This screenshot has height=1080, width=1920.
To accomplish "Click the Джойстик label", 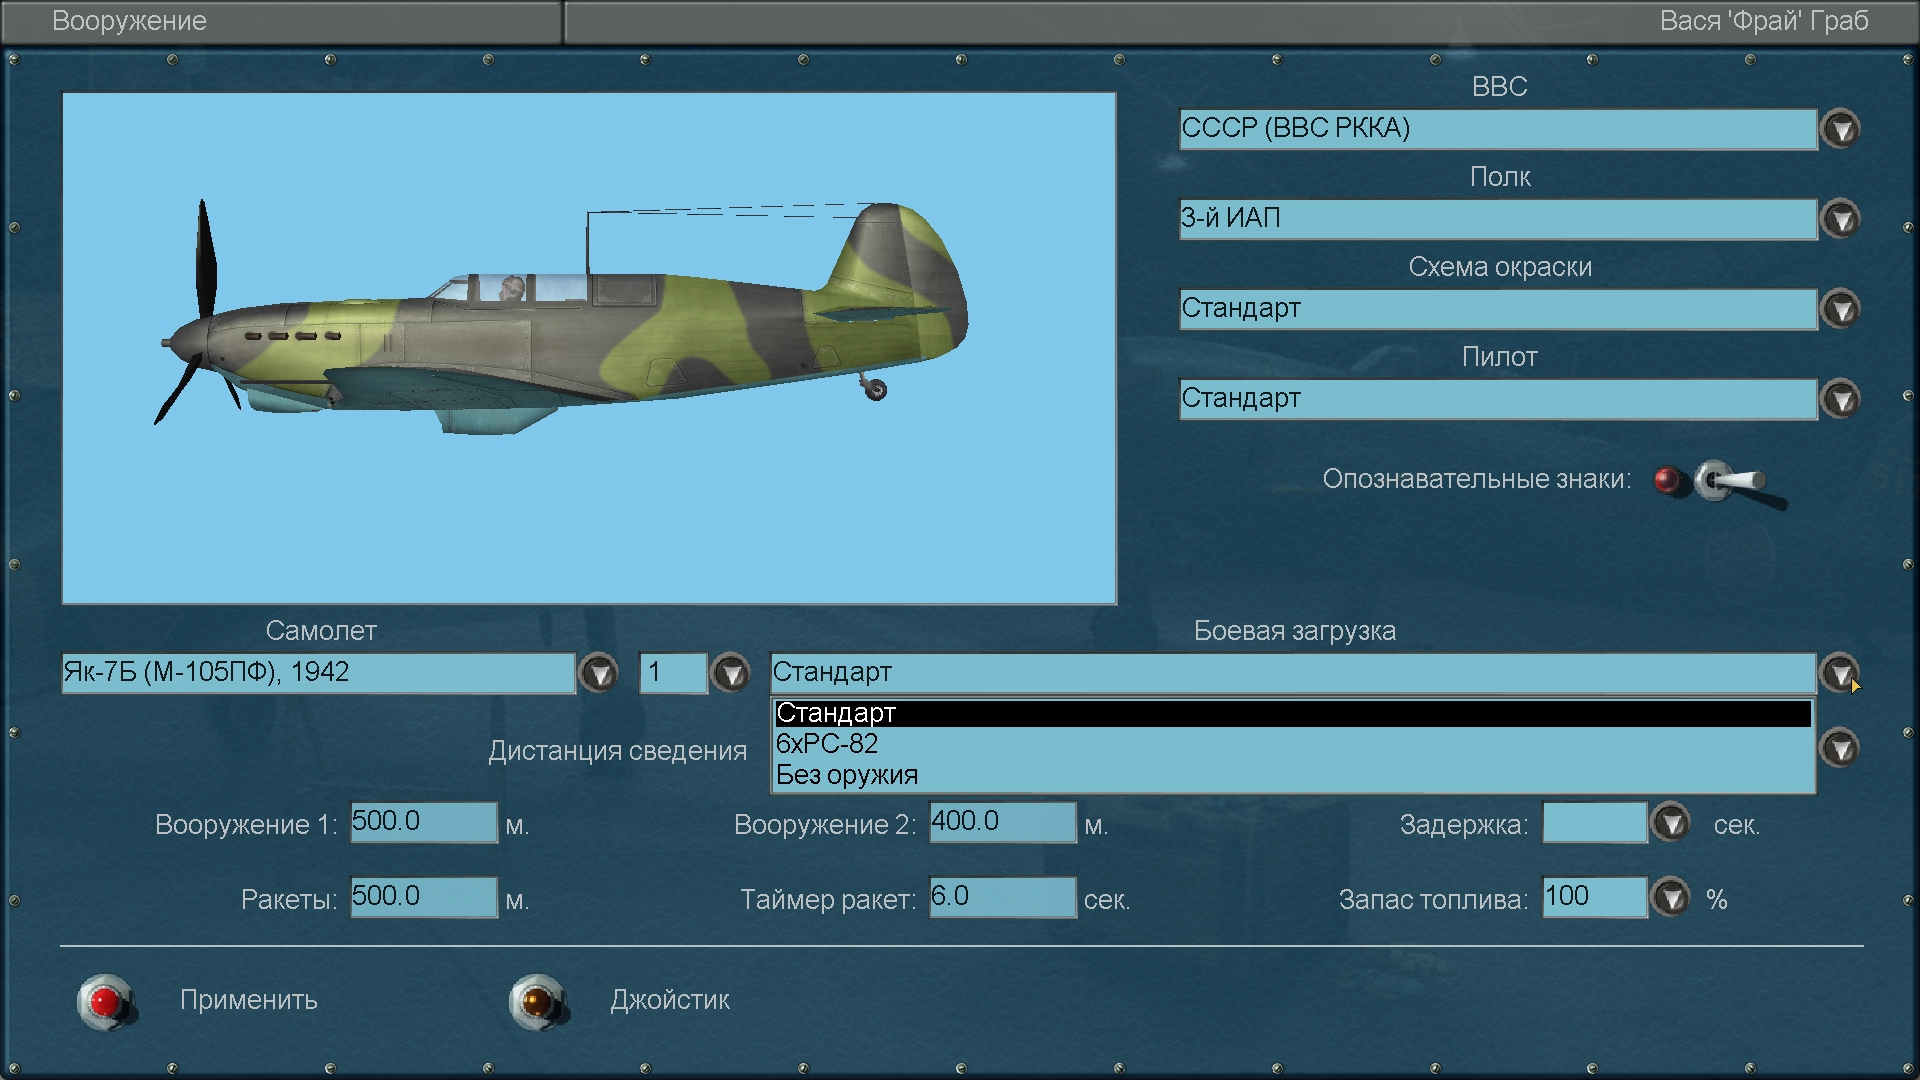I will click(670, 1000).
